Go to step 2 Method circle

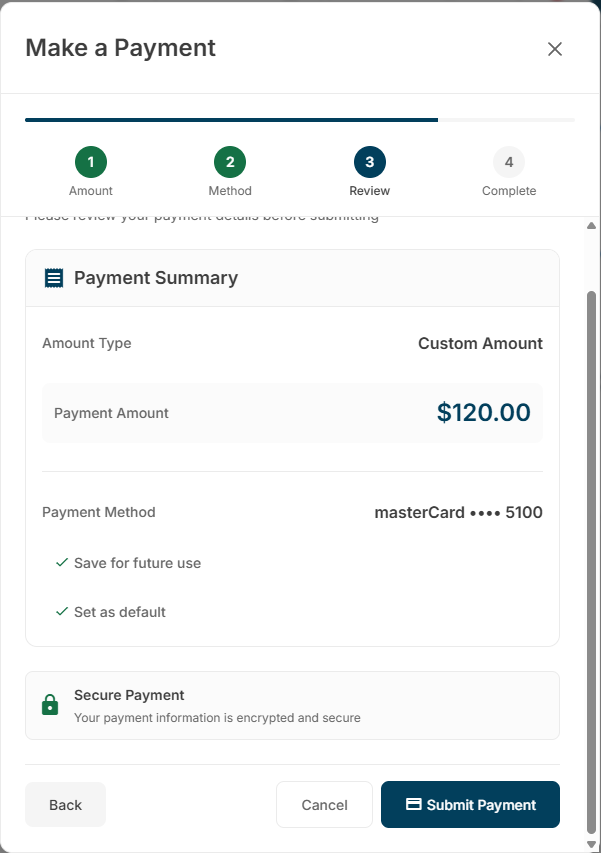coord(230,162)
